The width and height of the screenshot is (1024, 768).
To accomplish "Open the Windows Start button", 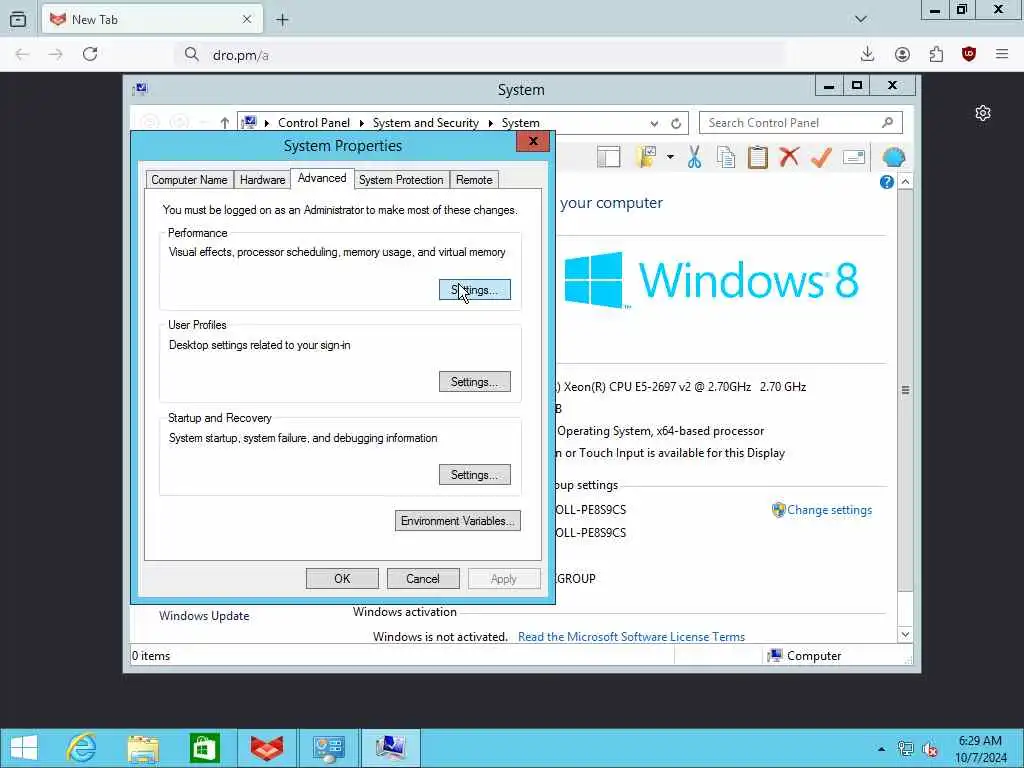I will (x=24, y=748).
